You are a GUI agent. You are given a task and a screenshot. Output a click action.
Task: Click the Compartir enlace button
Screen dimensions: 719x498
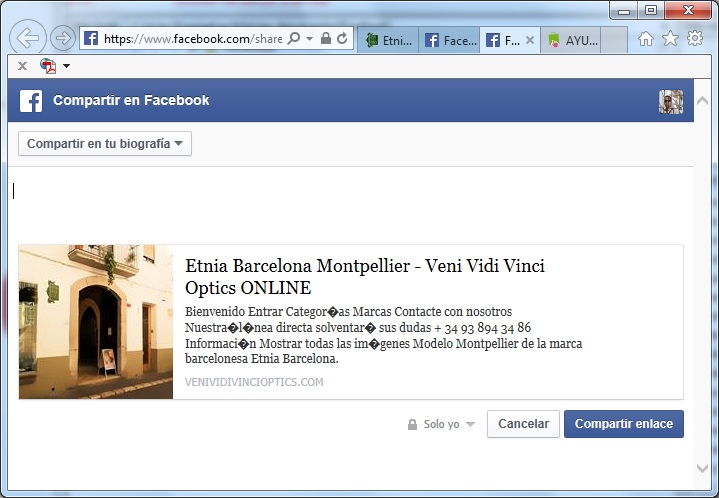tap(624, 424)
